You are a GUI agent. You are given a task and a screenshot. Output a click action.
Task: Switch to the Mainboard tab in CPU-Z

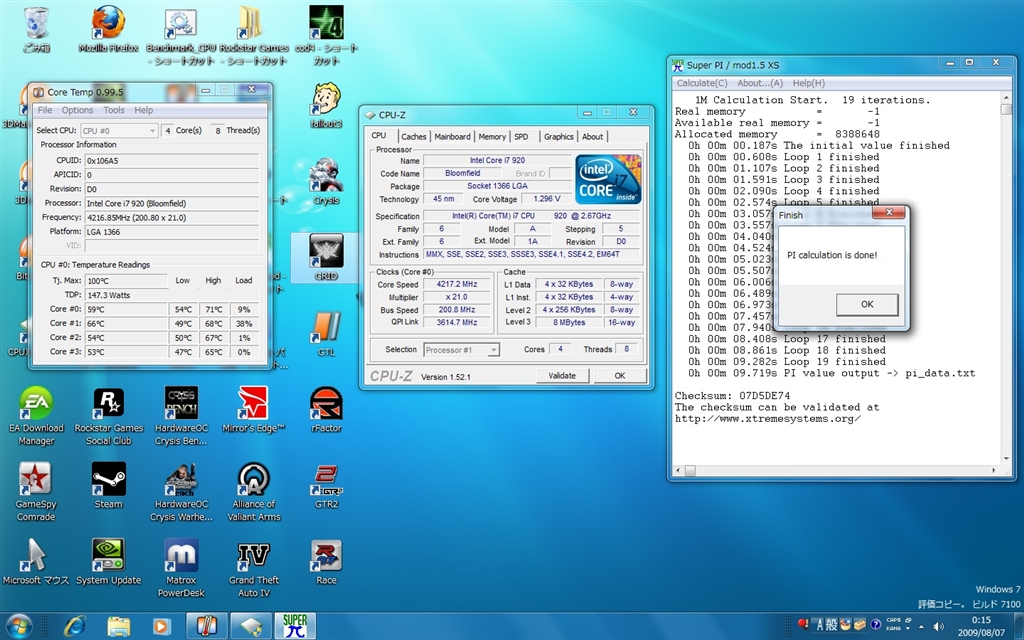452,137
